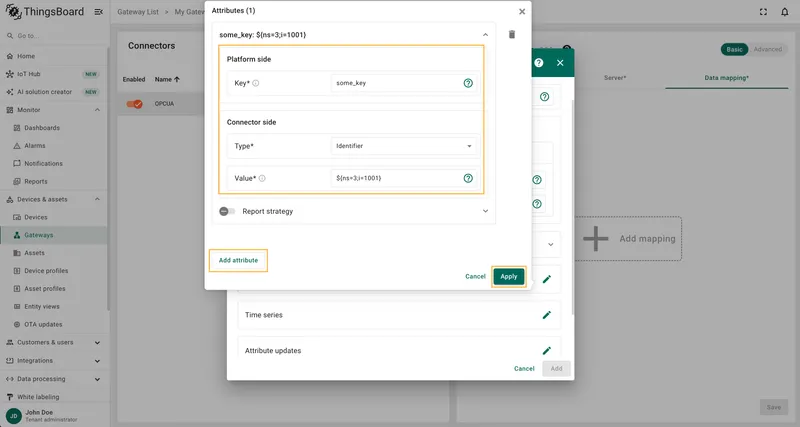This screenshot has width=800, height=427.
Task: Open White labeling in the sidebar
Action: [x=54, y=396]
